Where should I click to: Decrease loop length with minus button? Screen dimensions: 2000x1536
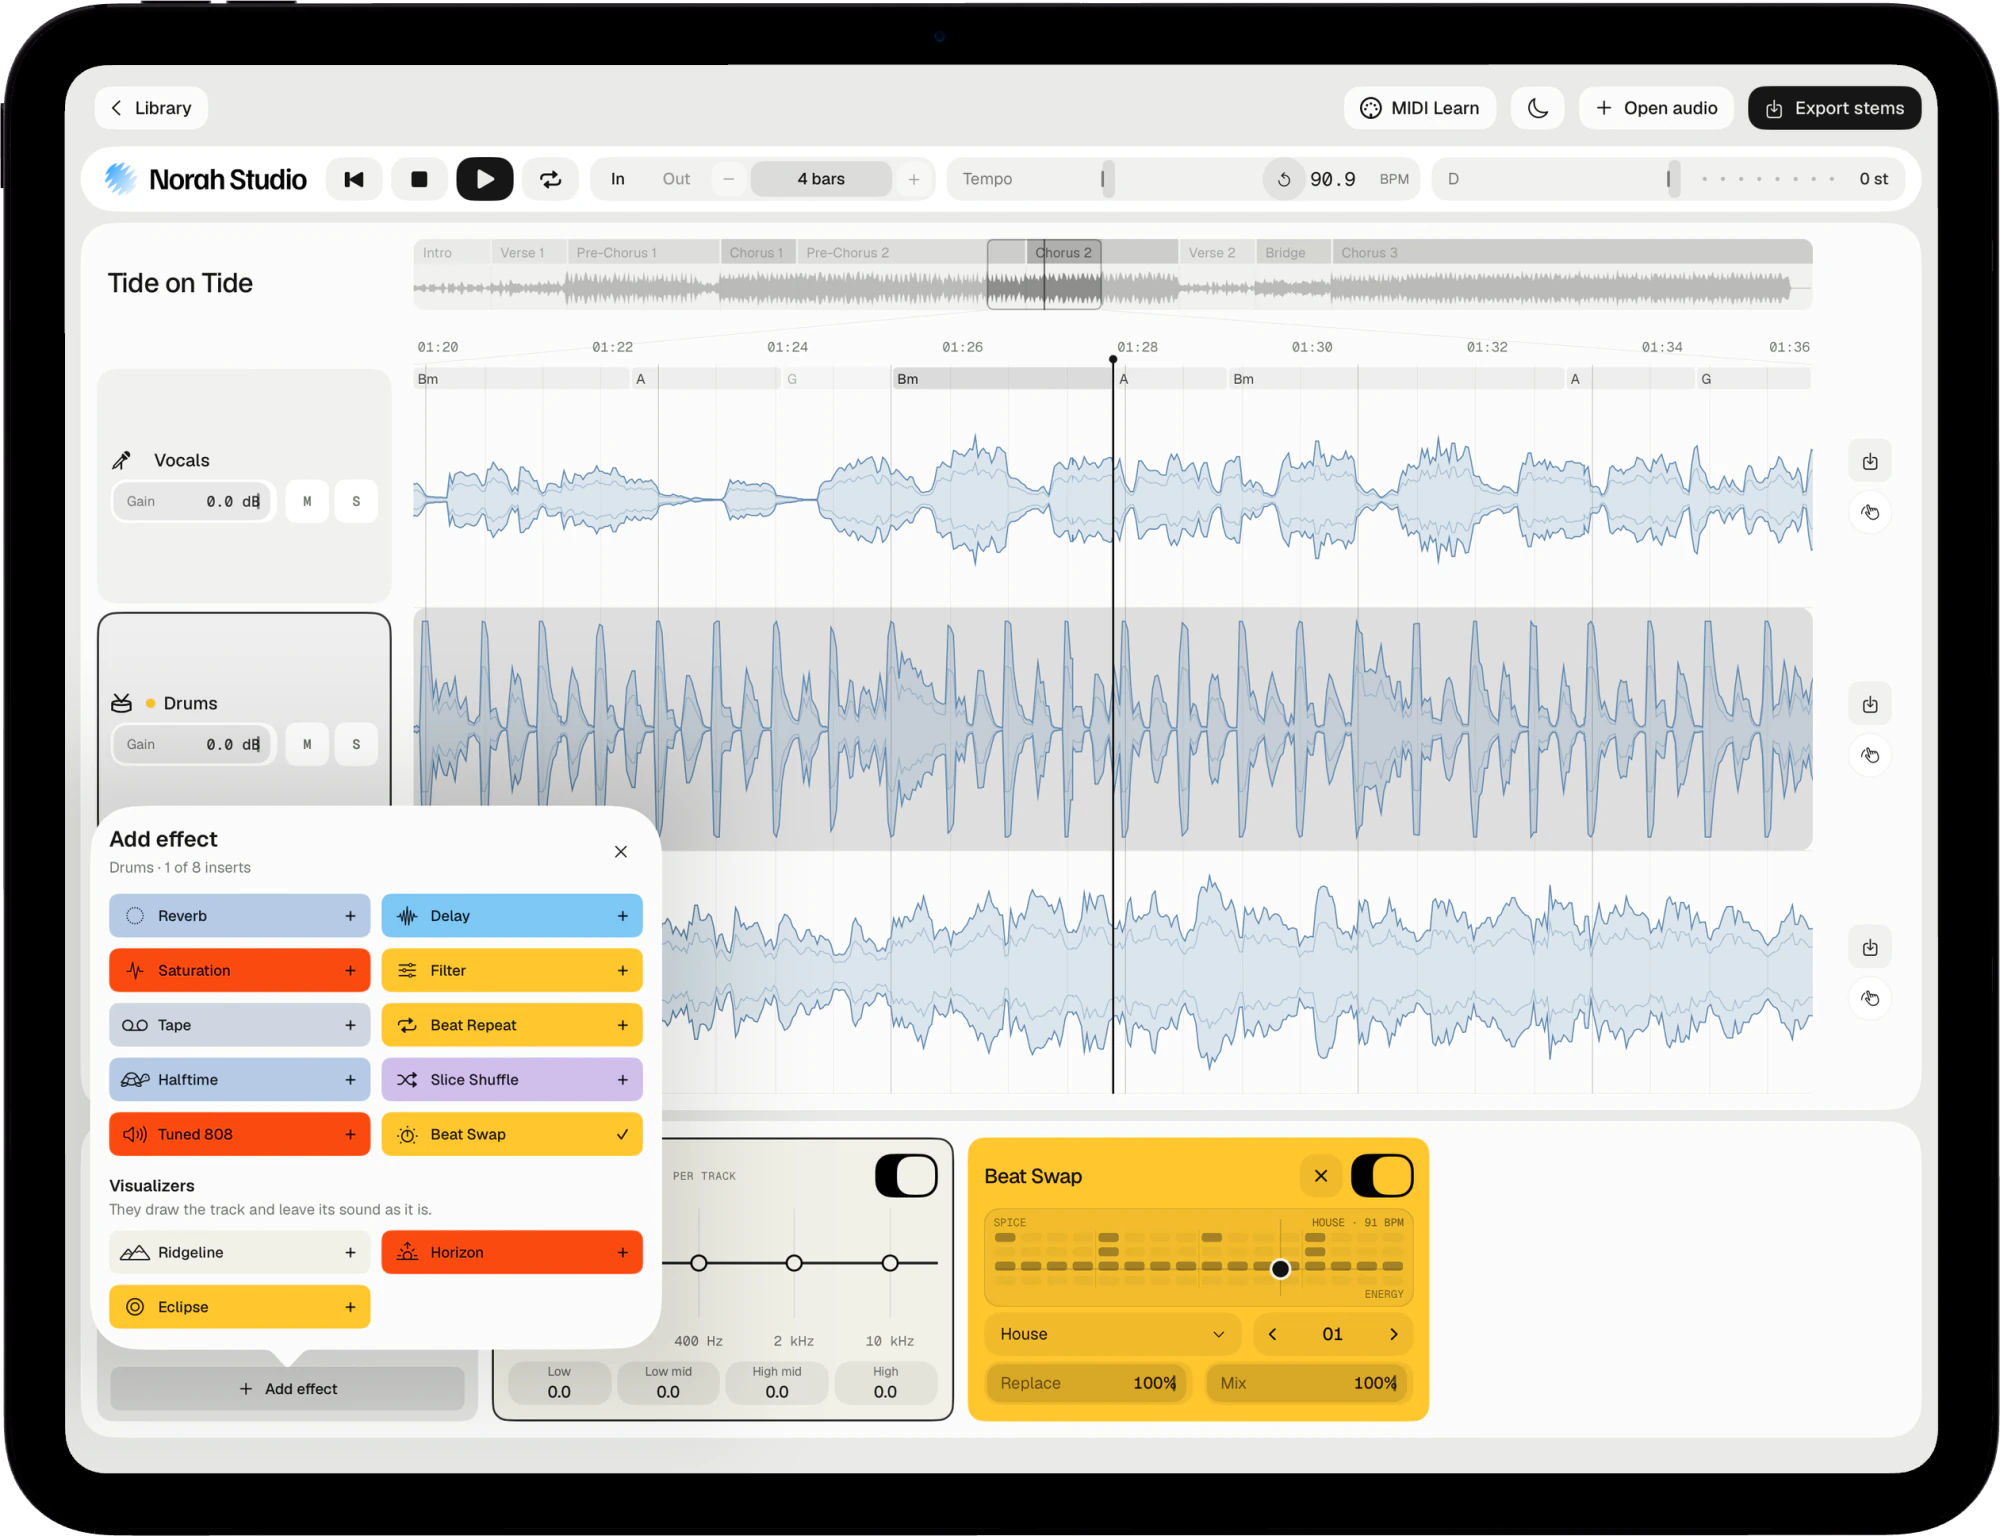tap(729, 179)
